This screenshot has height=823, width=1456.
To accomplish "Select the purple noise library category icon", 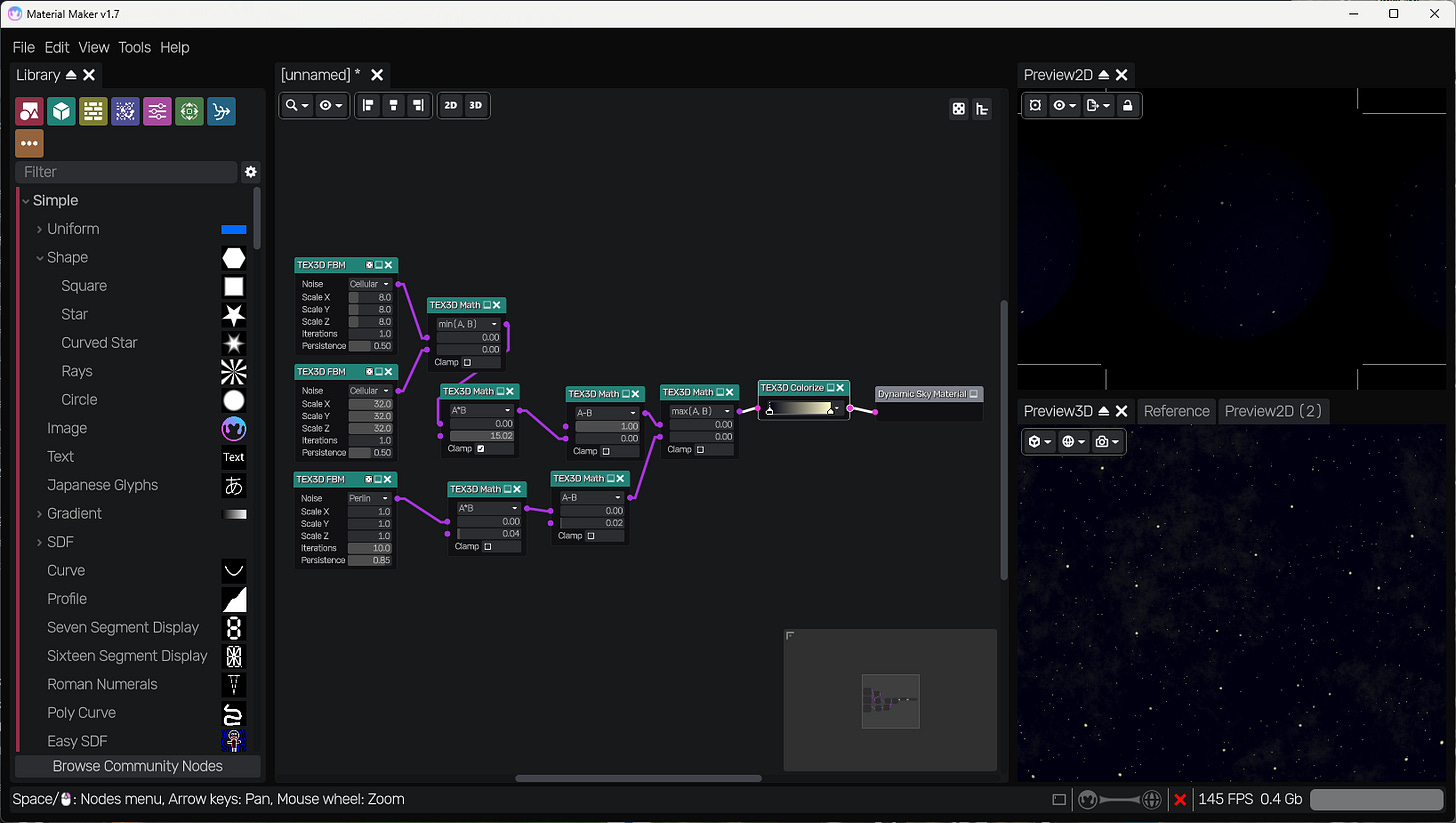I will (126, 111).
